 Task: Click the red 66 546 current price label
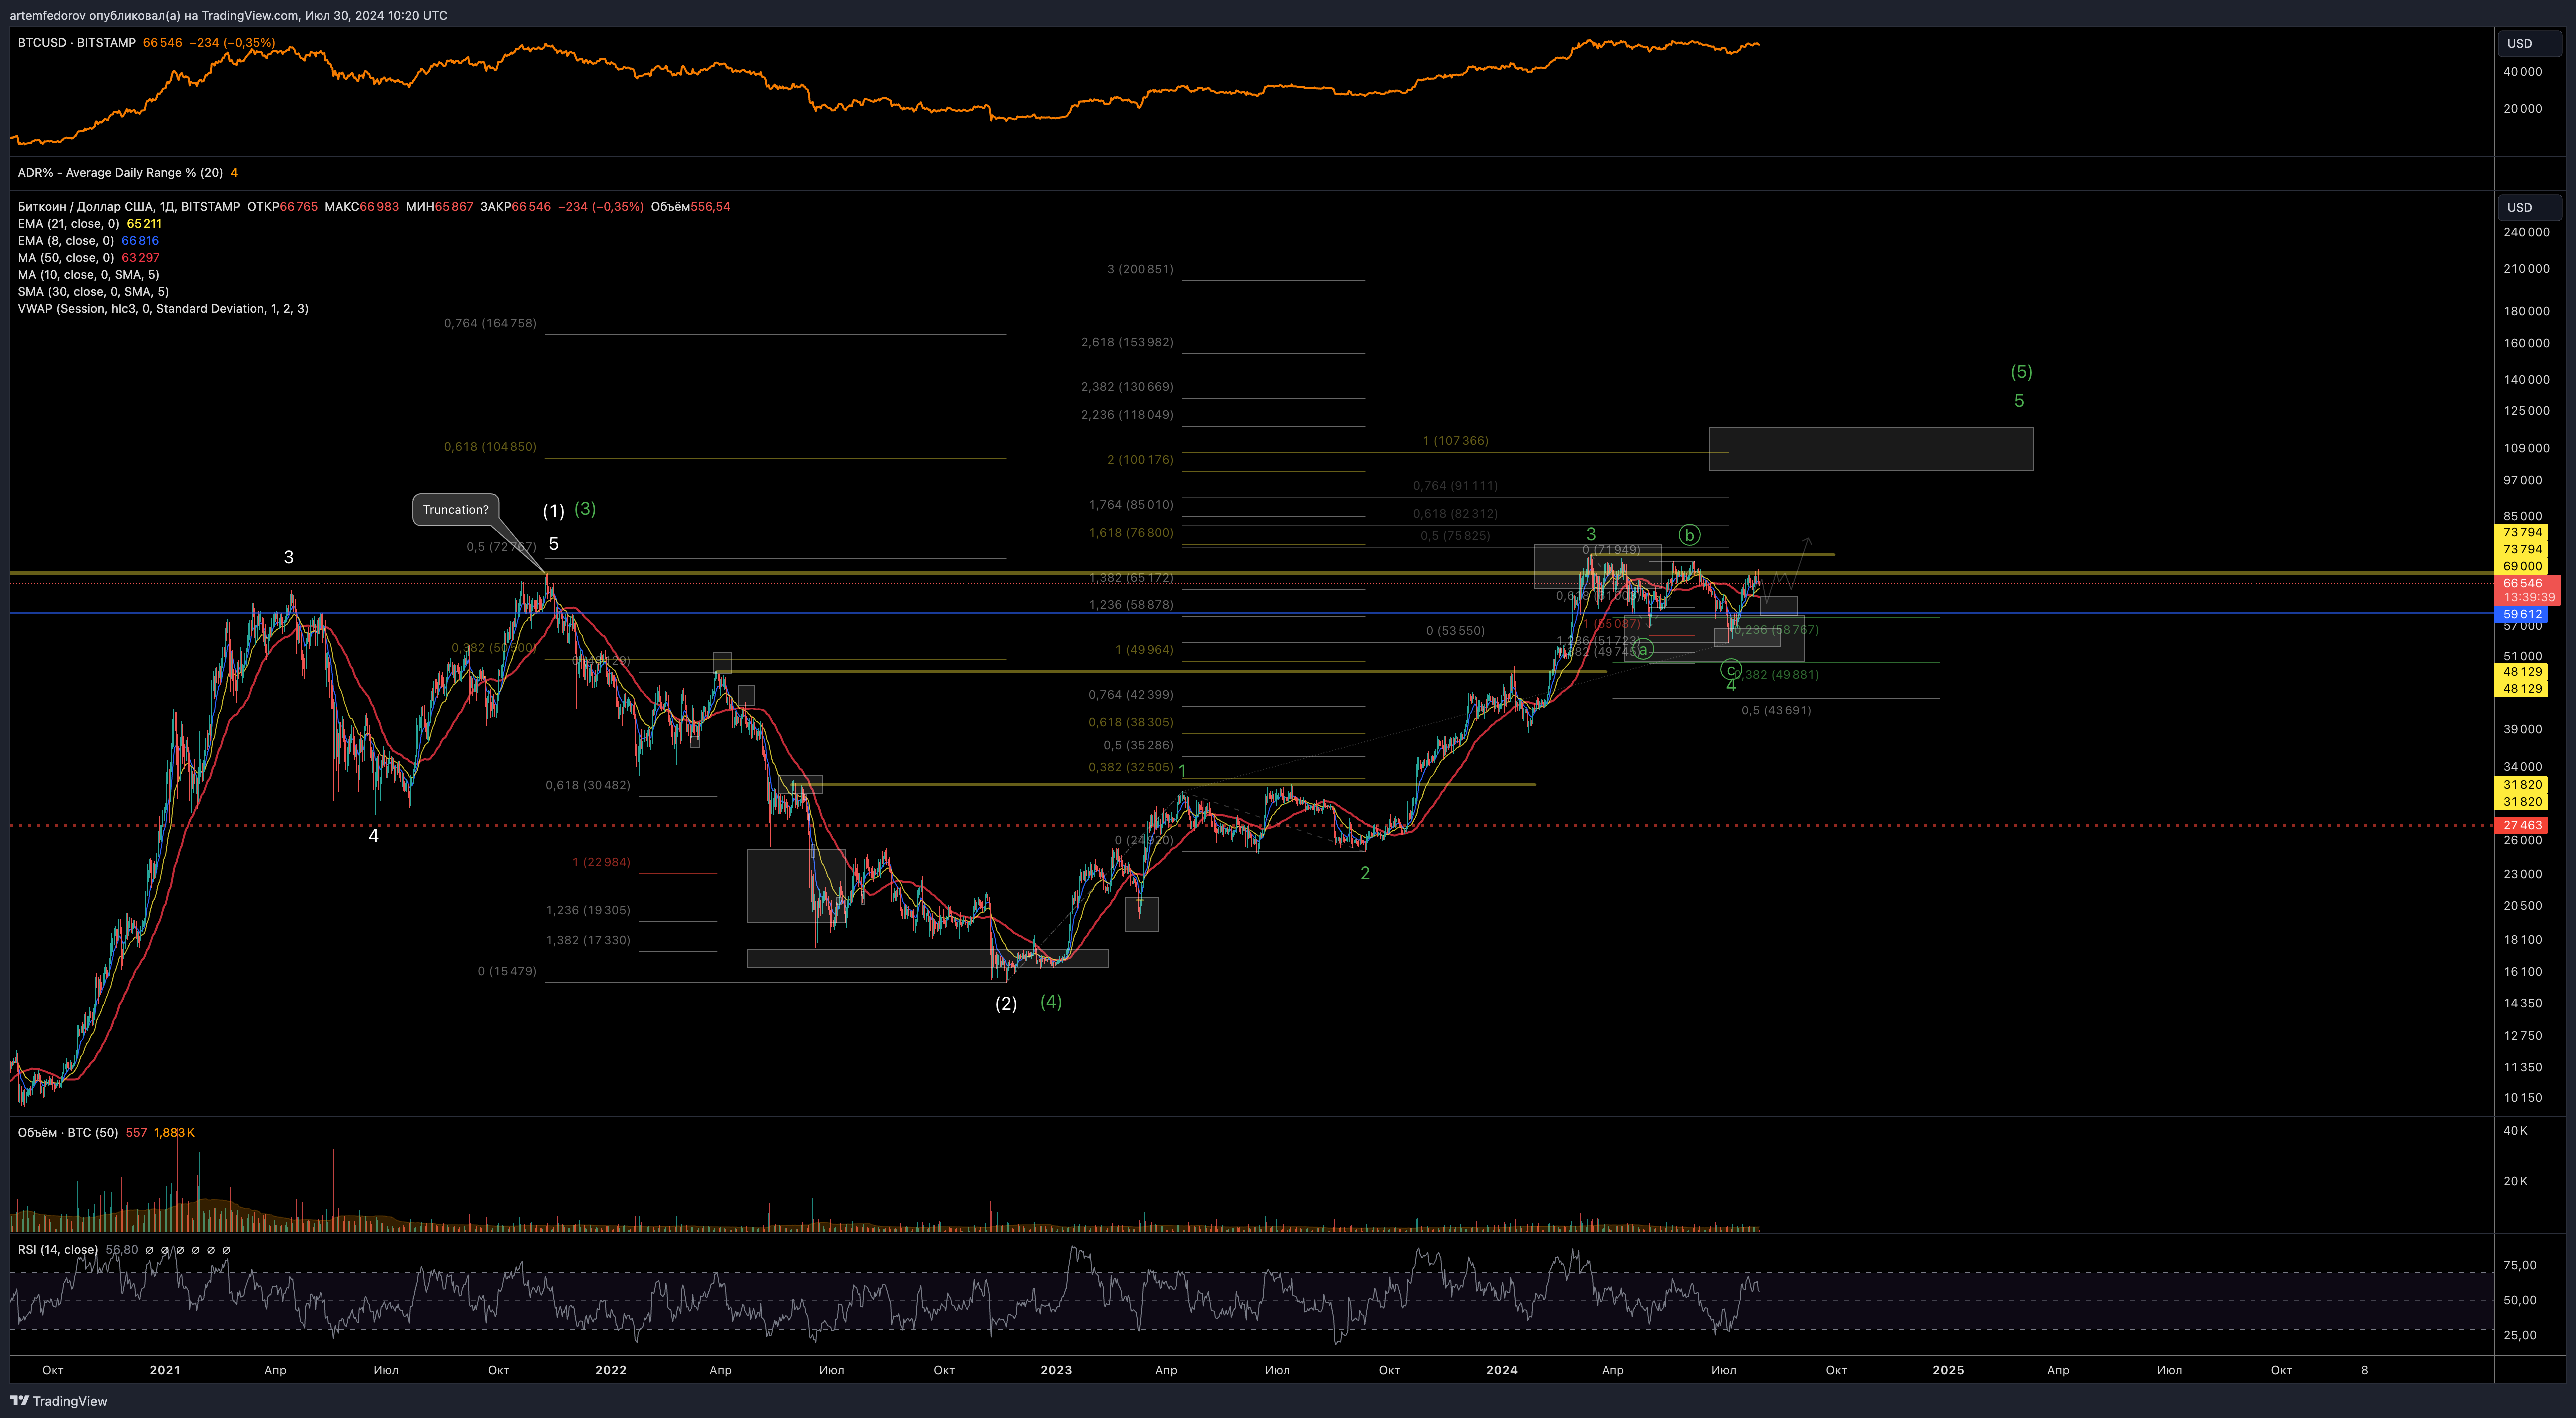coord(2523,583)
